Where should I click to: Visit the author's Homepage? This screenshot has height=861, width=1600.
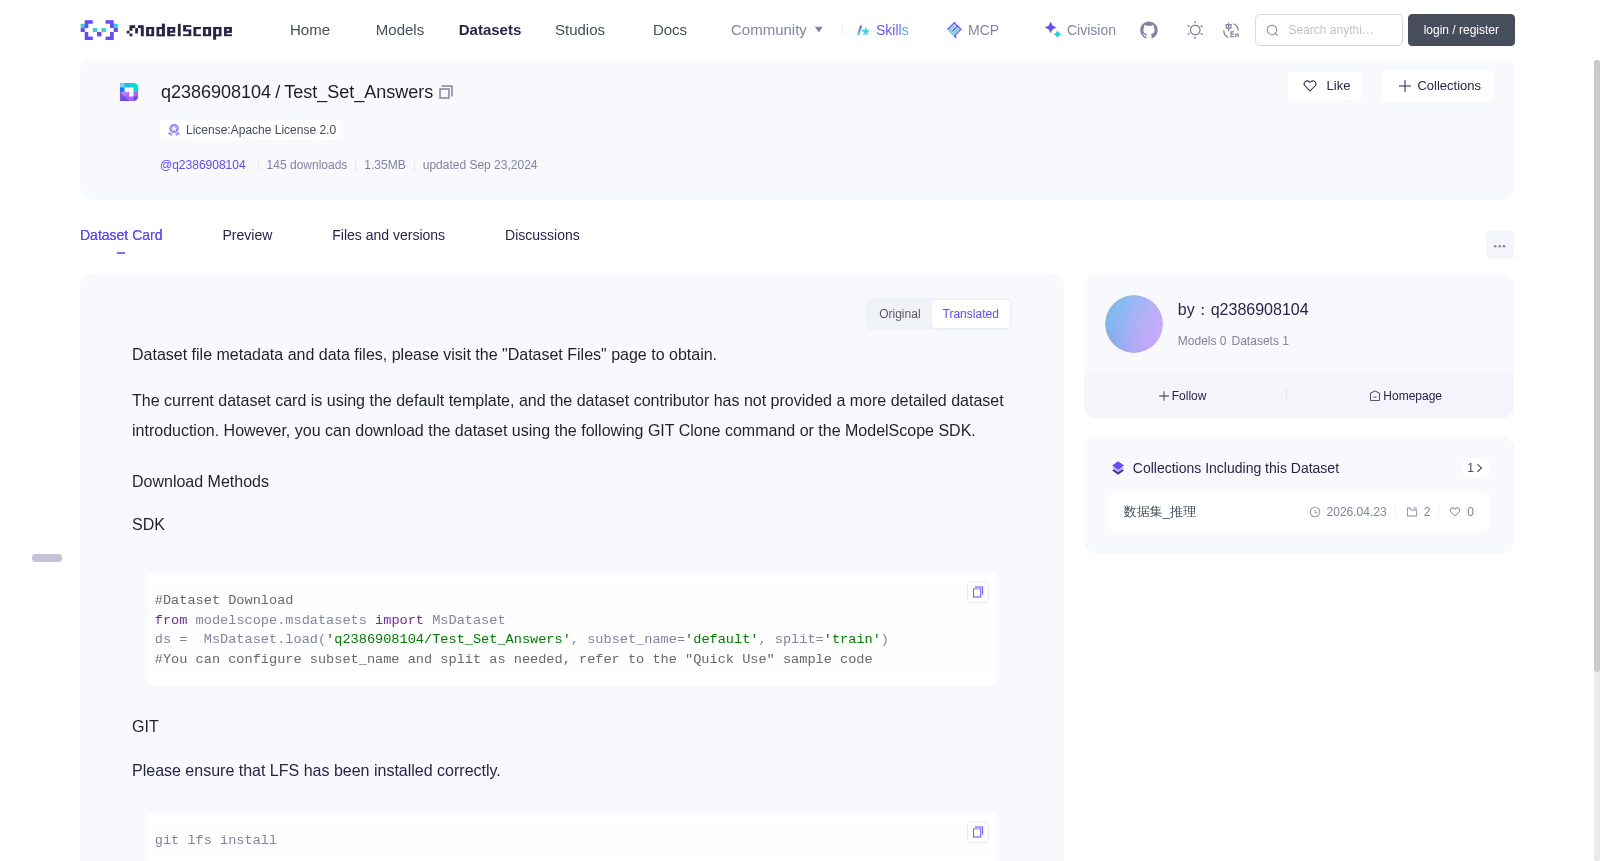point(1405,396)
